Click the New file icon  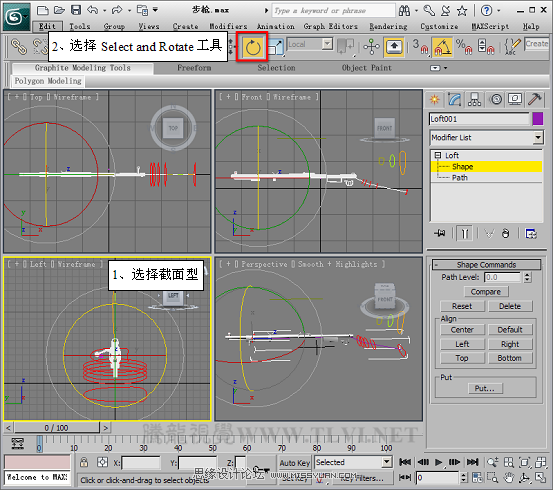coord(43,10)
